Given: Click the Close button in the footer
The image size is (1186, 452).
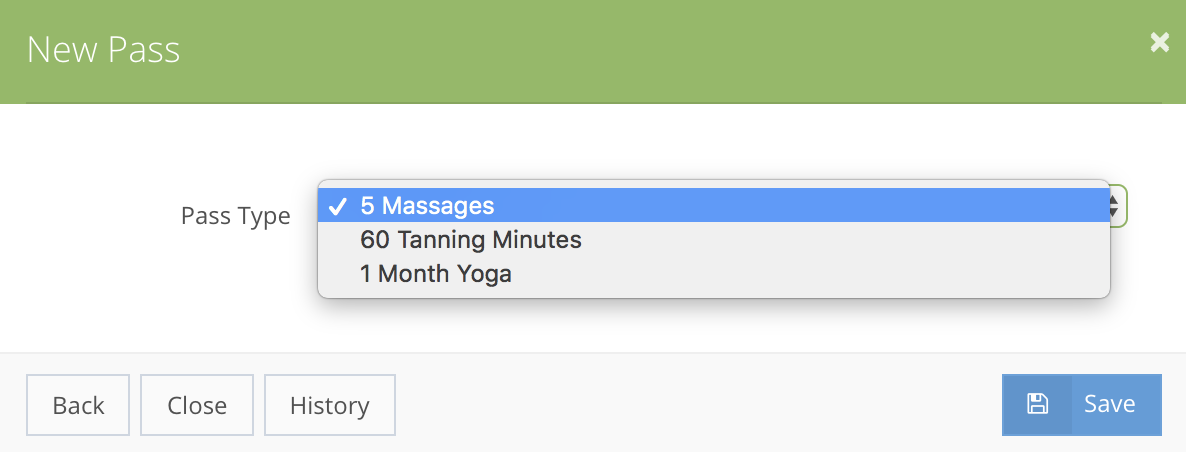Looking at the screenshot, I should (x=197, y=405).
